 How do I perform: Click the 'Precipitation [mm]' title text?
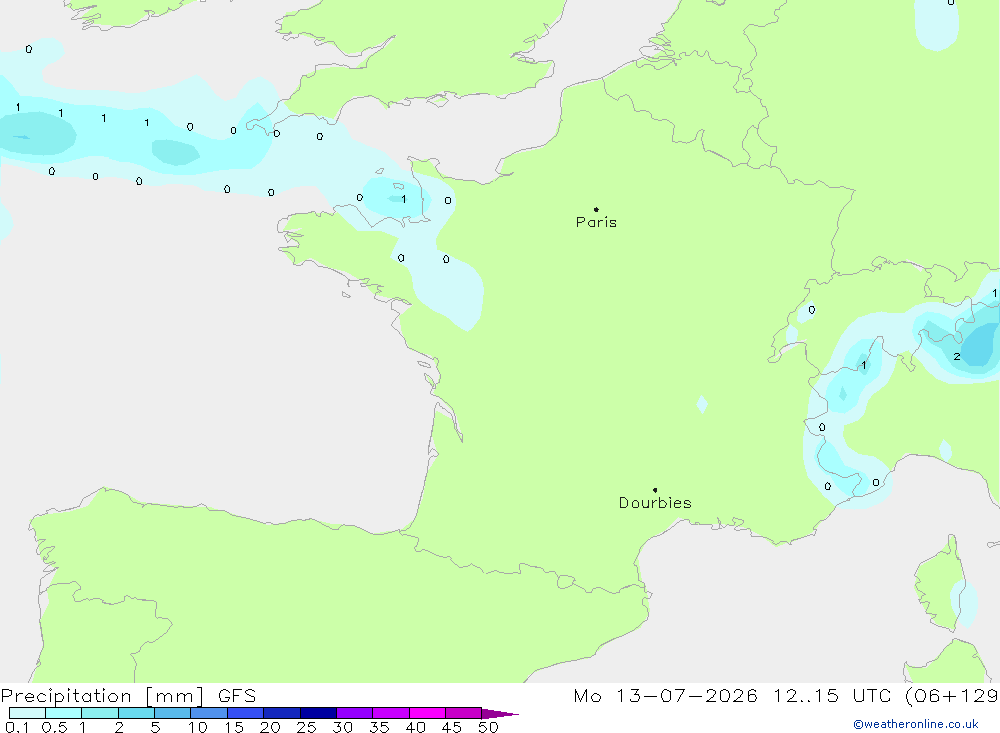pyautogui.click(x=102, y=696)
